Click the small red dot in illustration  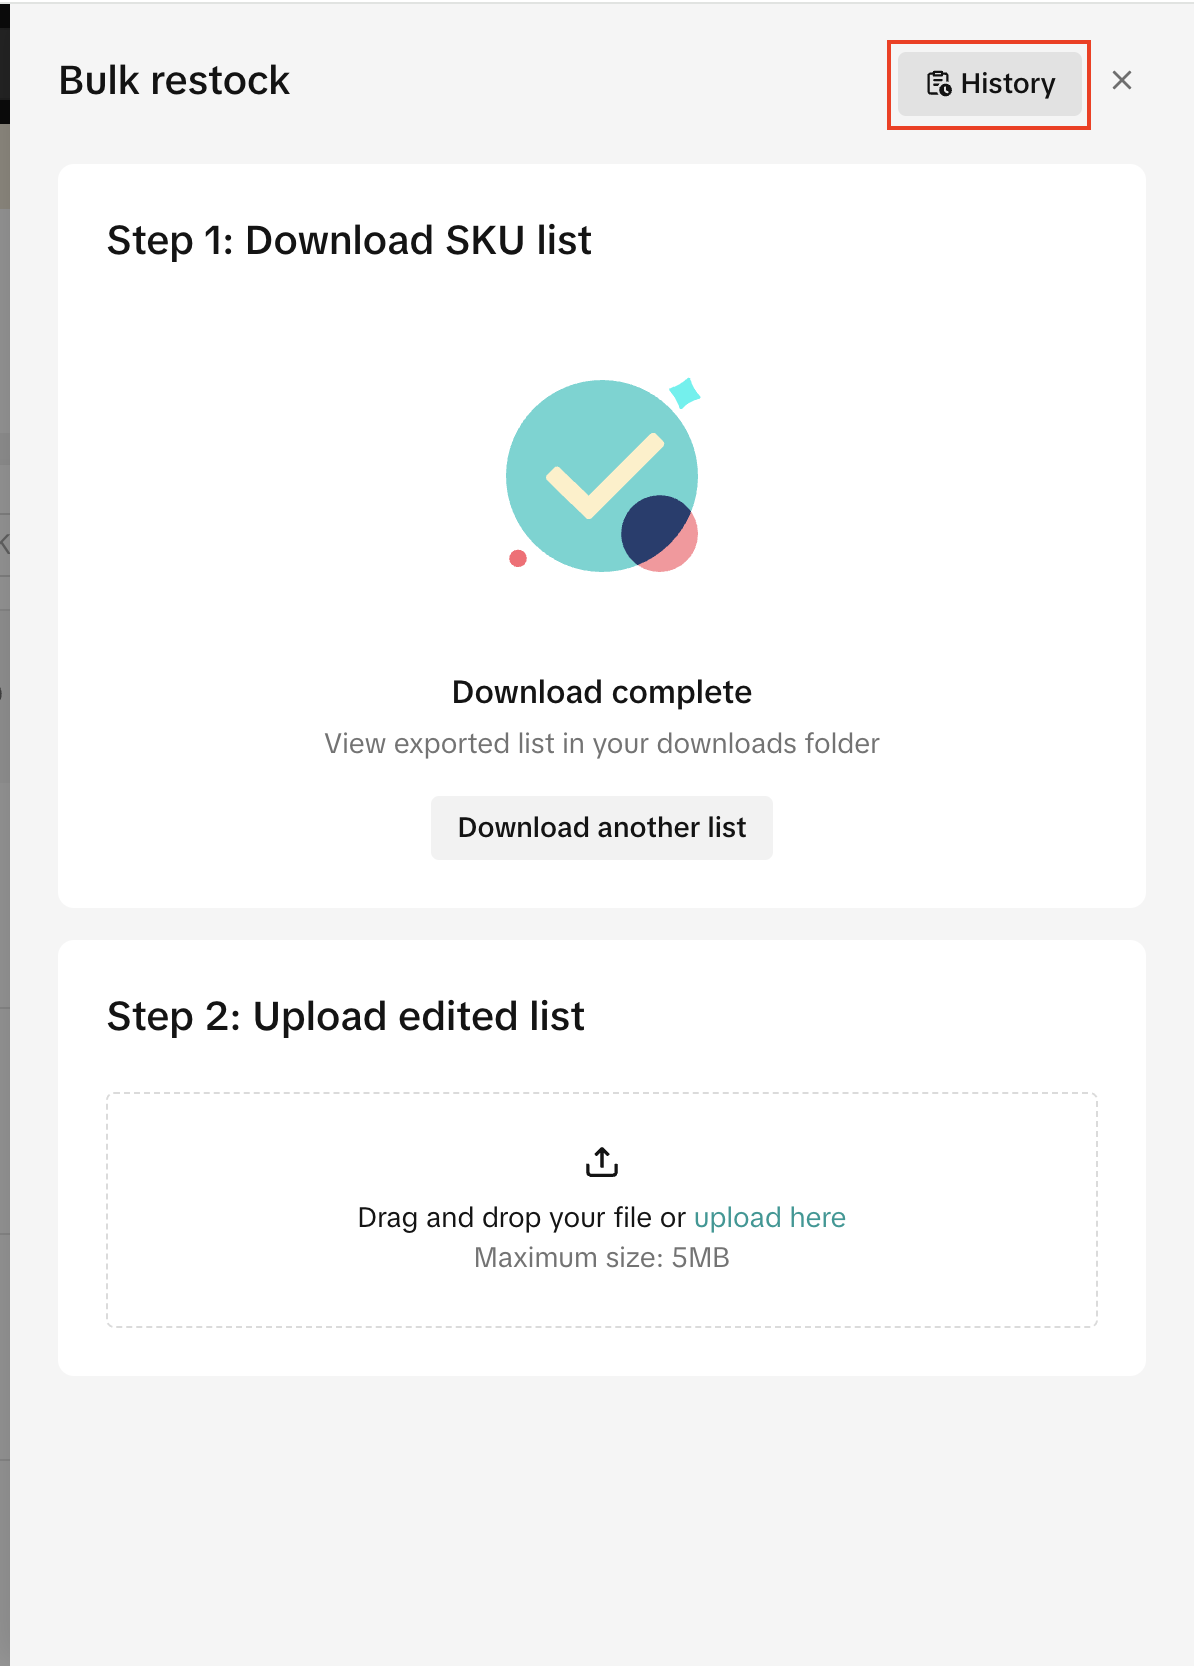point(518,558)
